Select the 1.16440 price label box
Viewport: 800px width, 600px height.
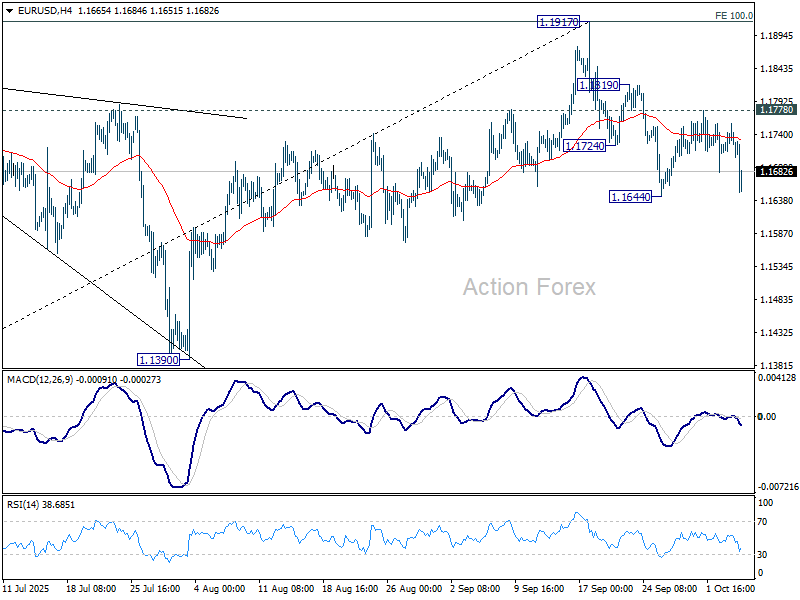(631, 197)
